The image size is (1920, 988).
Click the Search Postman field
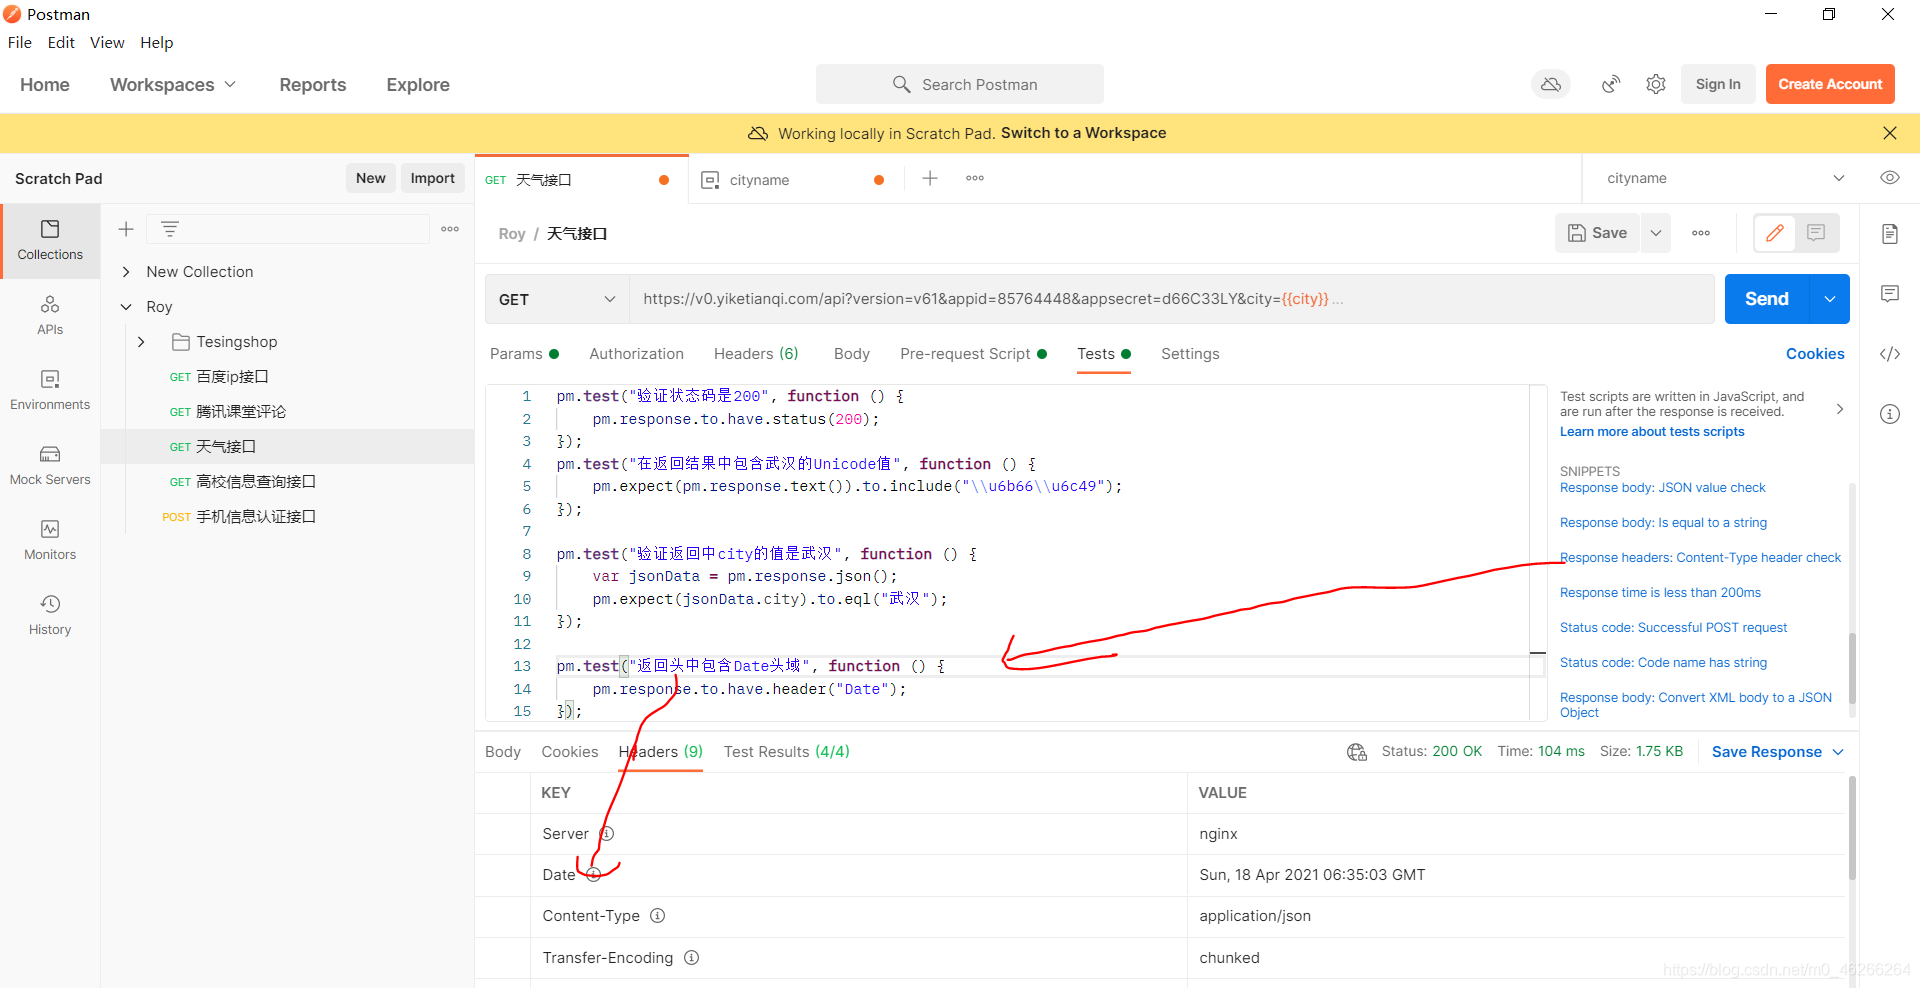pos(960,85)
